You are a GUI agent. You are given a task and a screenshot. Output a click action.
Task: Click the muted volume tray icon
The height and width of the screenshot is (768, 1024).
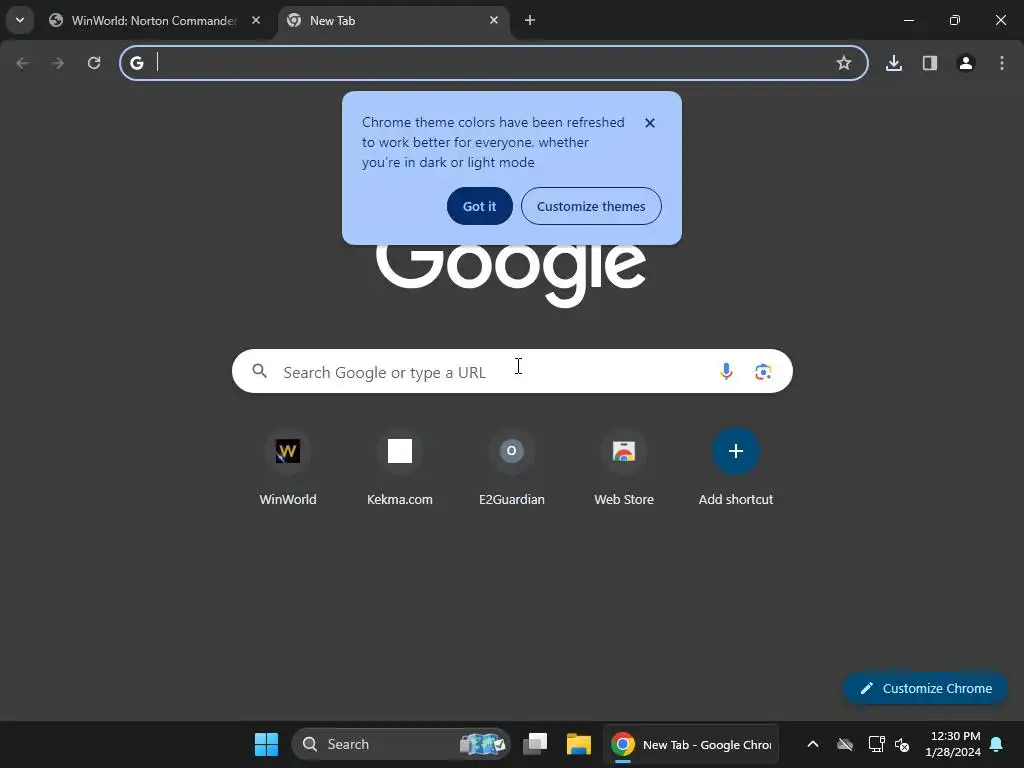[903, 744]
